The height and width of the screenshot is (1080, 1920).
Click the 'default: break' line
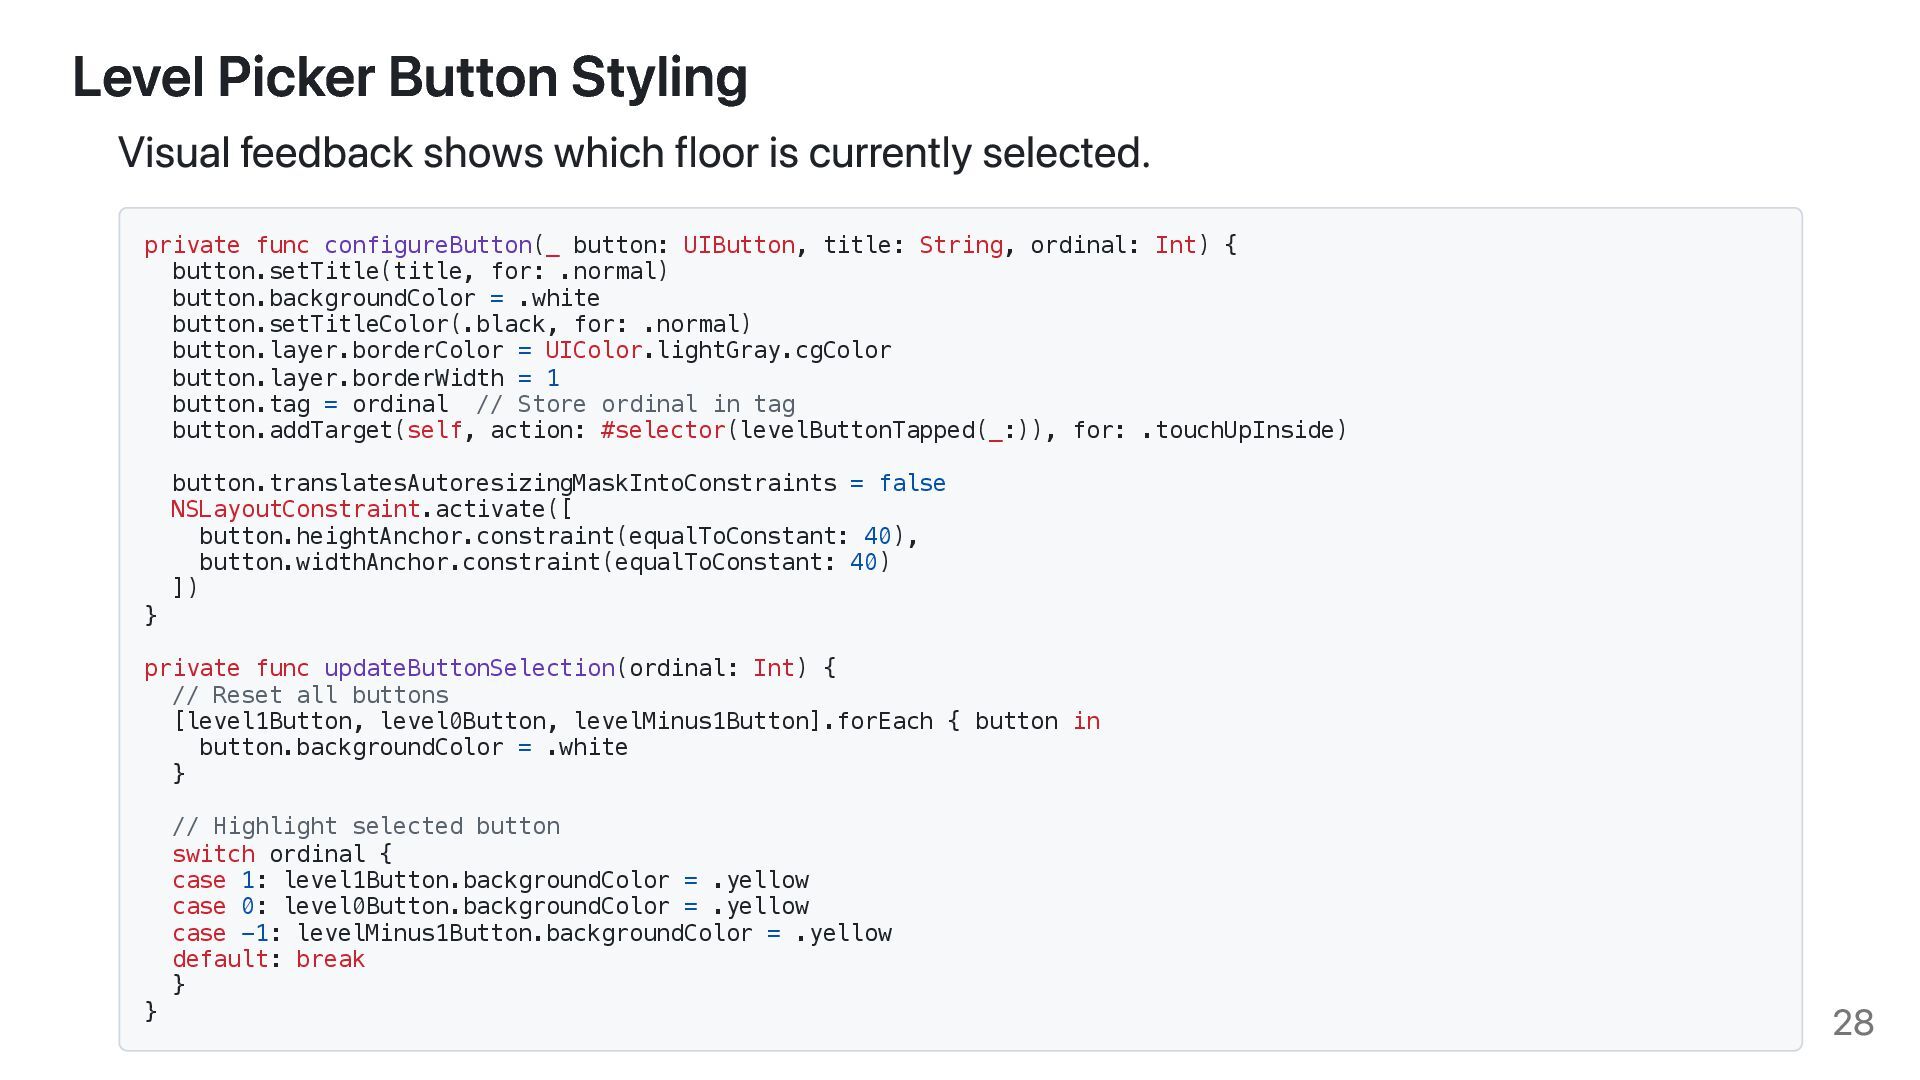tap(268, 959)
